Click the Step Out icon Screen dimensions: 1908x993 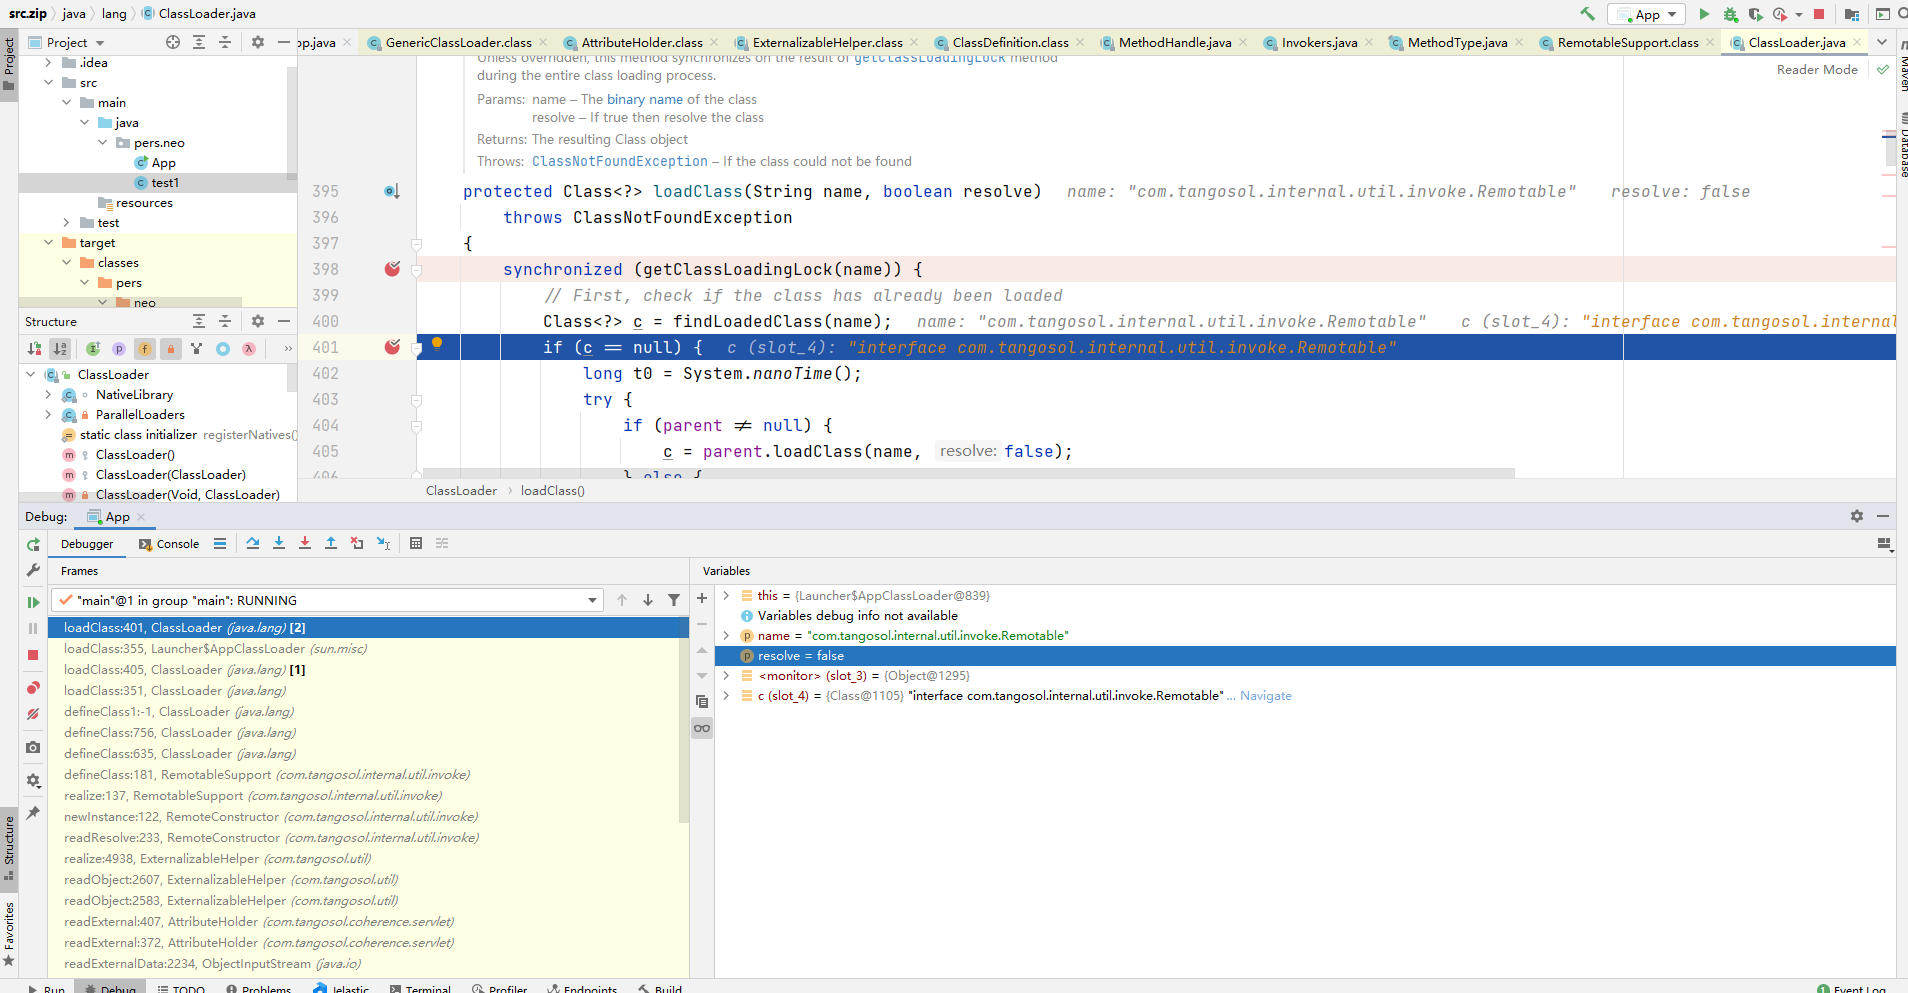pyautogui.click(x=331, y=543)
